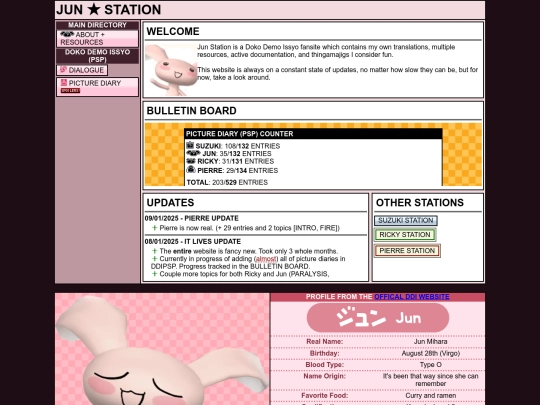Click the Pierre icon in the diary counter

click(191, 169)
